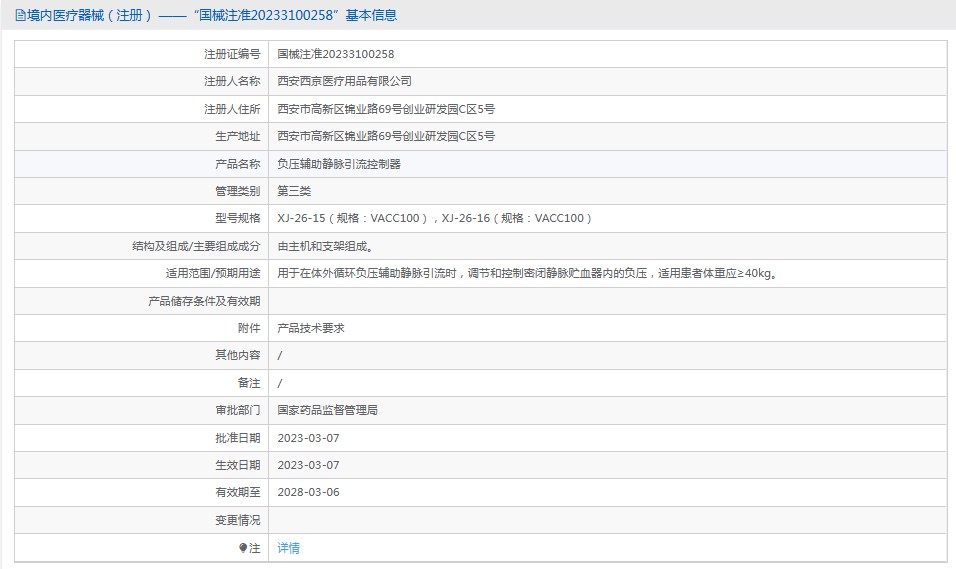This screenshot has height=569, width=956.
Task: Click the 批准日期 value 2023-03-07
Action: point(308,438)
